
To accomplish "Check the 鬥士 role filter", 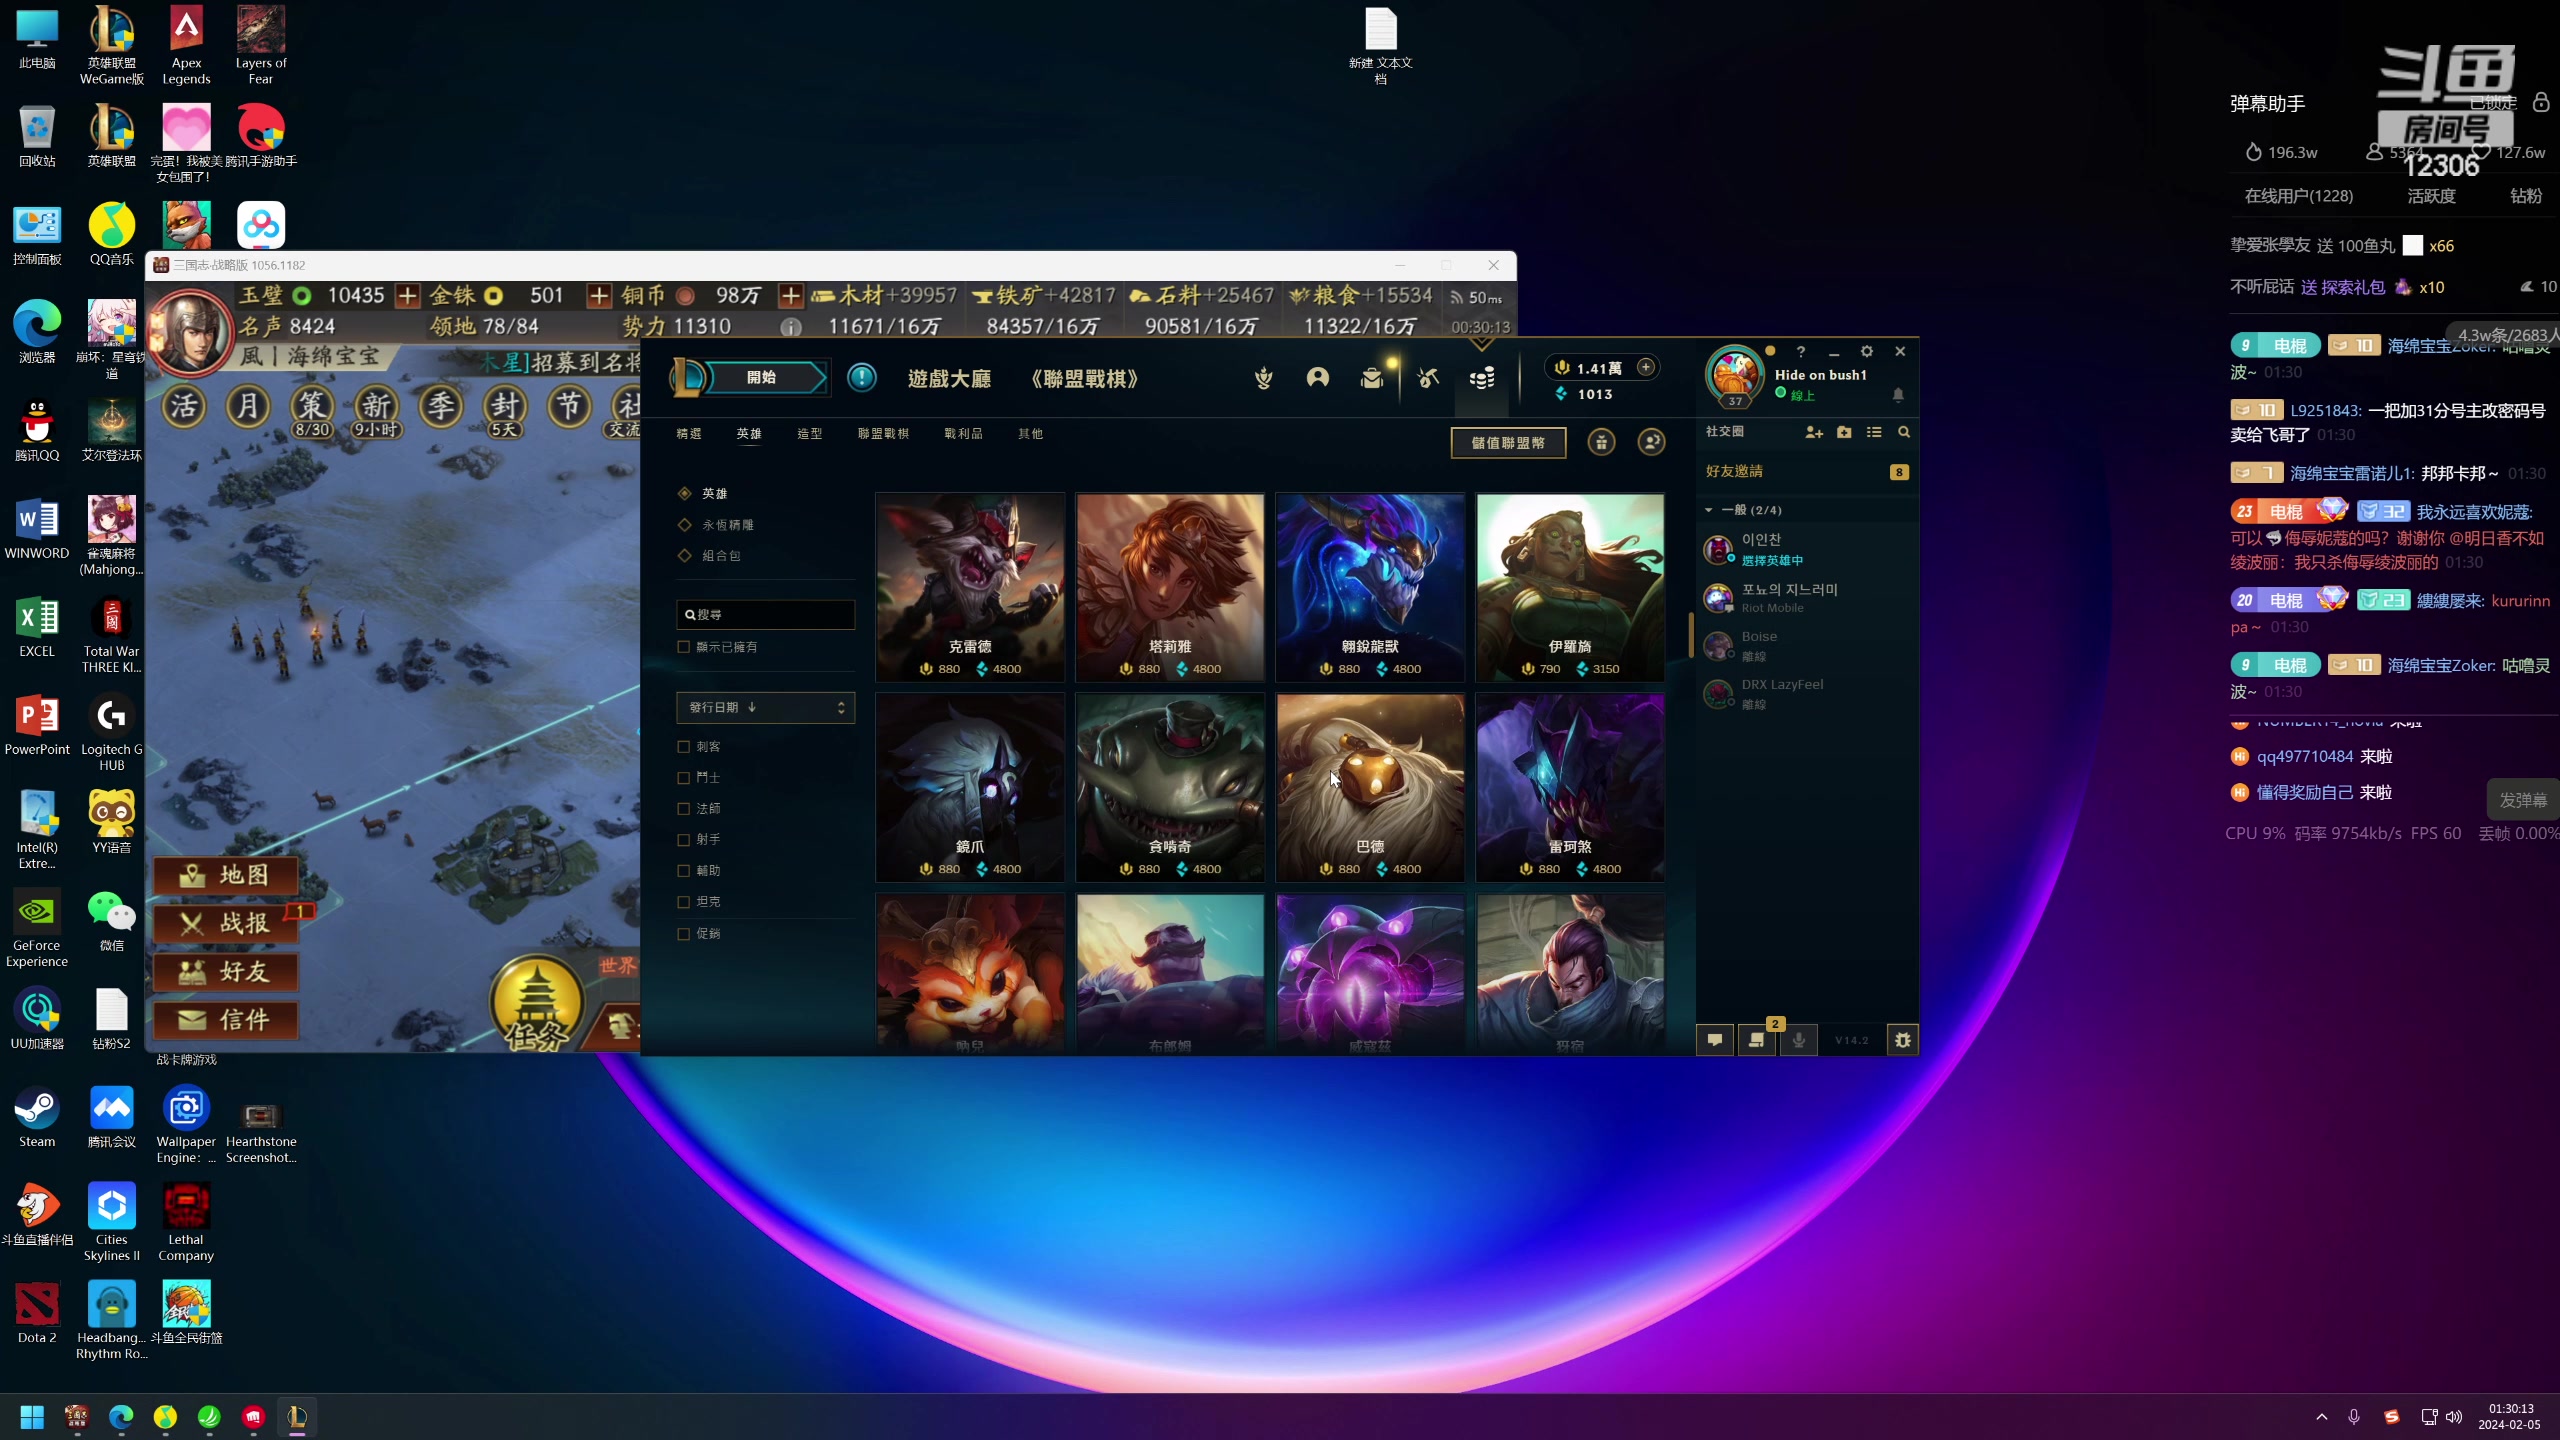I will pyautogui.click(x=684, y=778).
